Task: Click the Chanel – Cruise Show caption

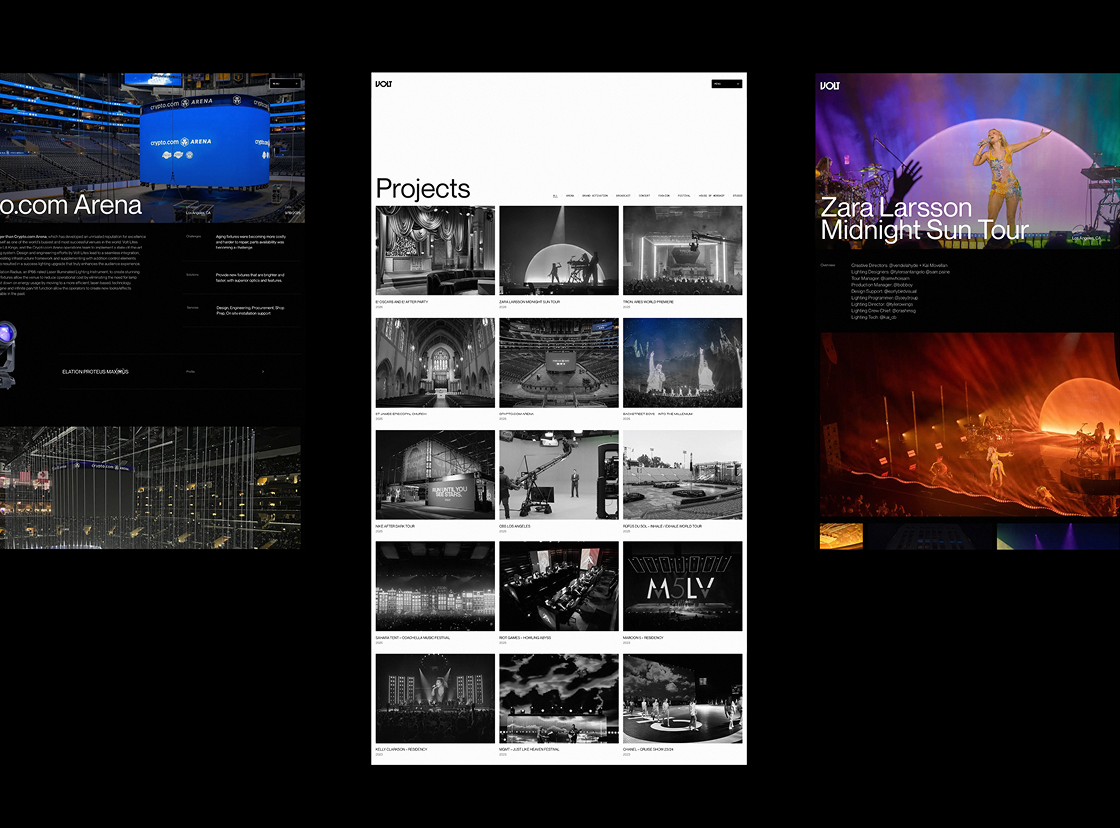Action: 648,749
